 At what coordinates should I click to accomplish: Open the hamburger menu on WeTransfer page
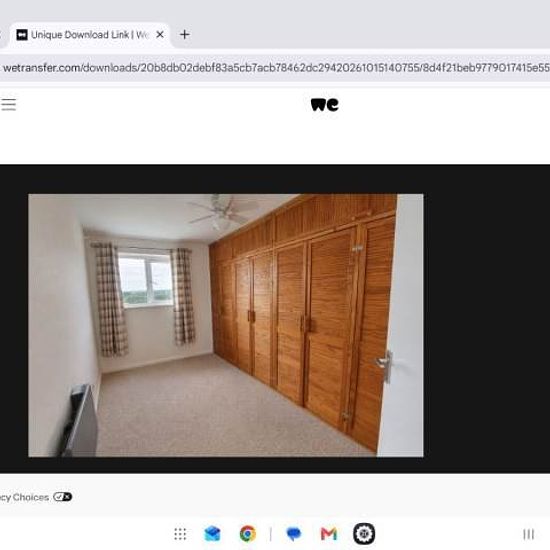(x=8, y=104)
